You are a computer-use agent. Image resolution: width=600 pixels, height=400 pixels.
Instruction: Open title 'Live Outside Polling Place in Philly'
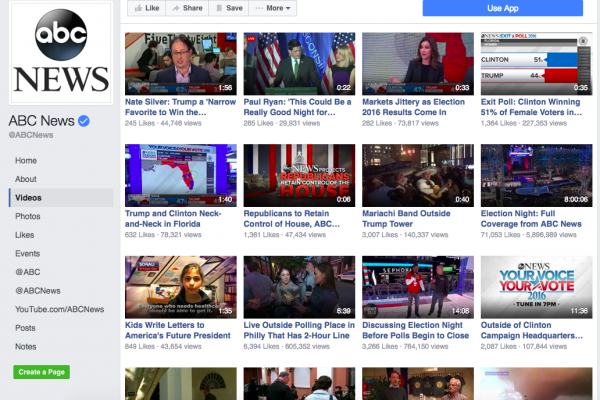tap(299, 330)
